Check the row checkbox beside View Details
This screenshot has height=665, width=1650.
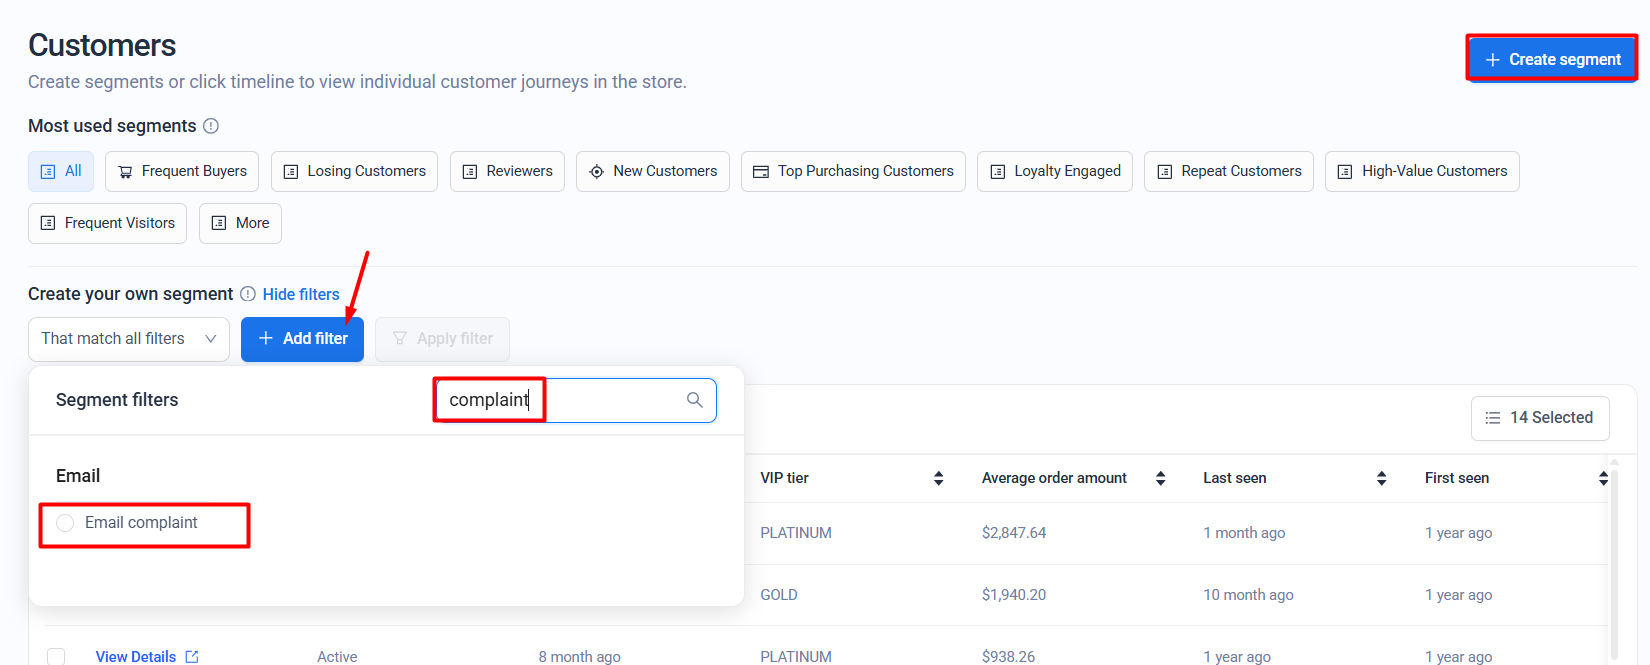pos(56,656)
